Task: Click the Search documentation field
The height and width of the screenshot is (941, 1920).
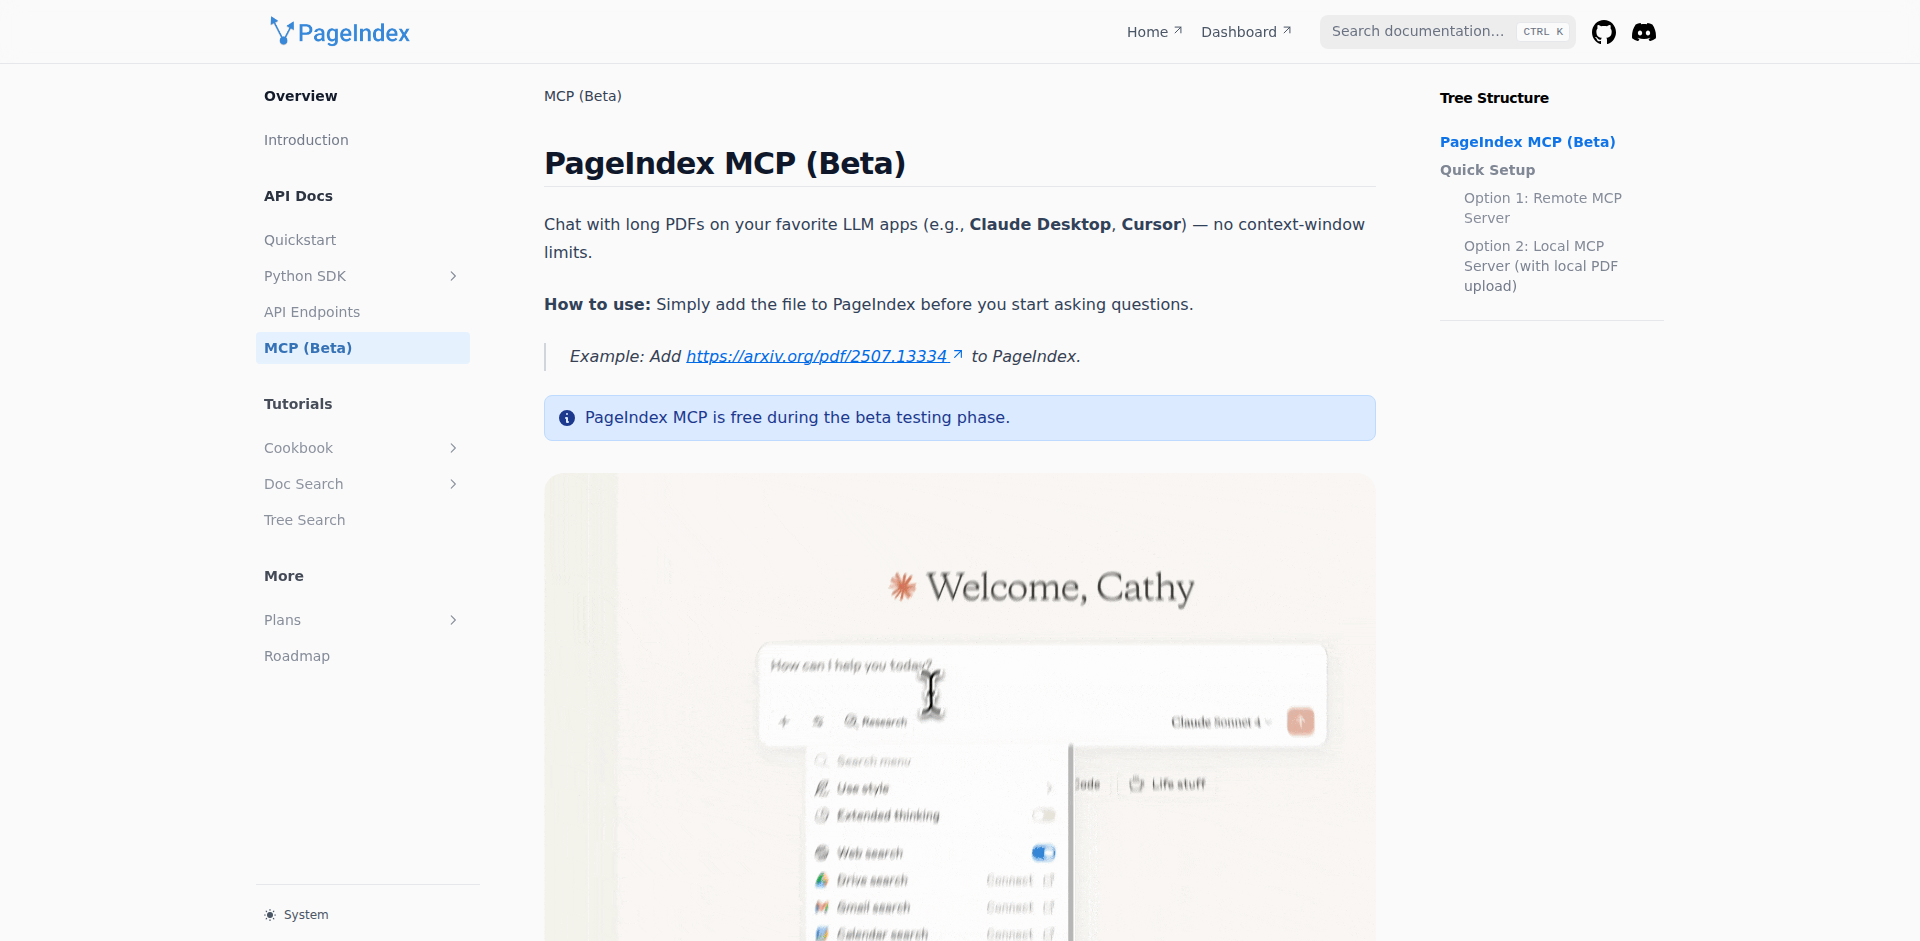Action: (x=1447, y=32)
